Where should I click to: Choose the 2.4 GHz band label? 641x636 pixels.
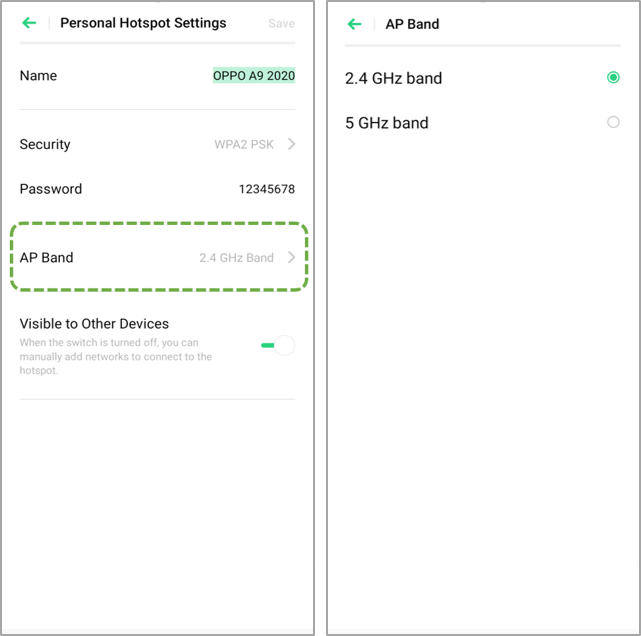(393, 78)
